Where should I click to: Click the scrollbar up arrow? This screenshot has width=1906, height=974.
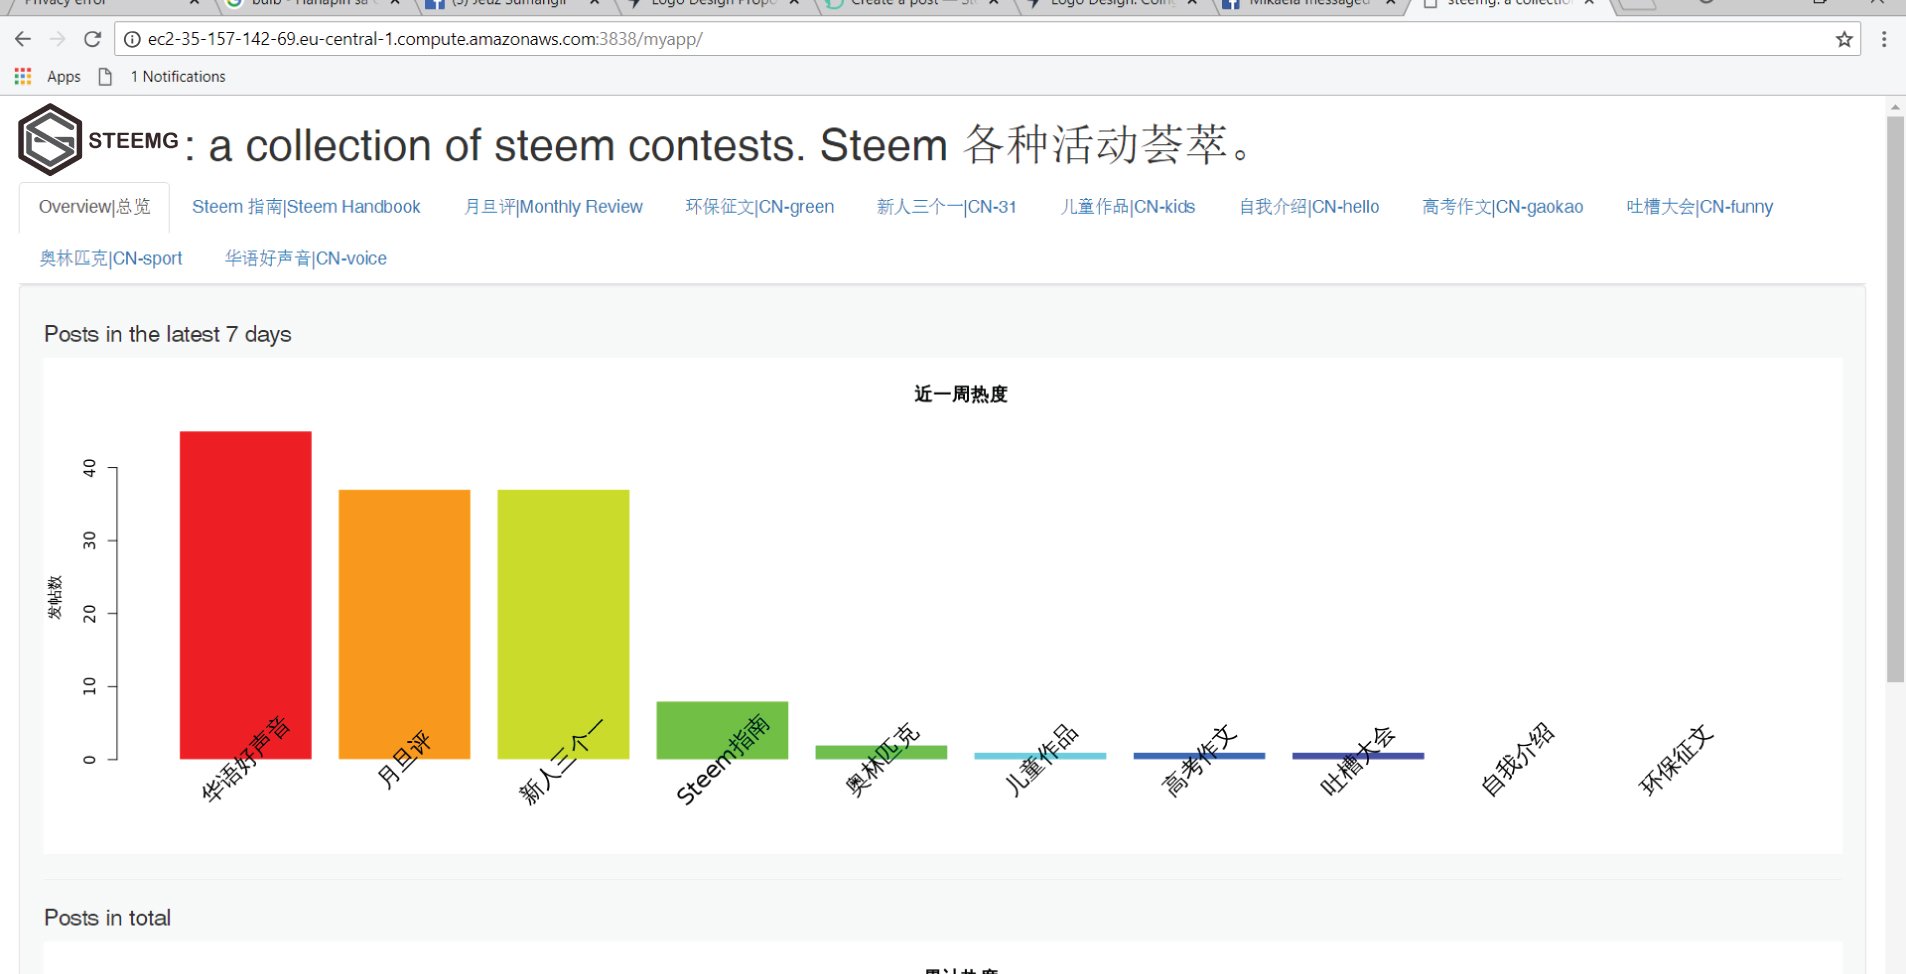click(x=1895, y=106)
